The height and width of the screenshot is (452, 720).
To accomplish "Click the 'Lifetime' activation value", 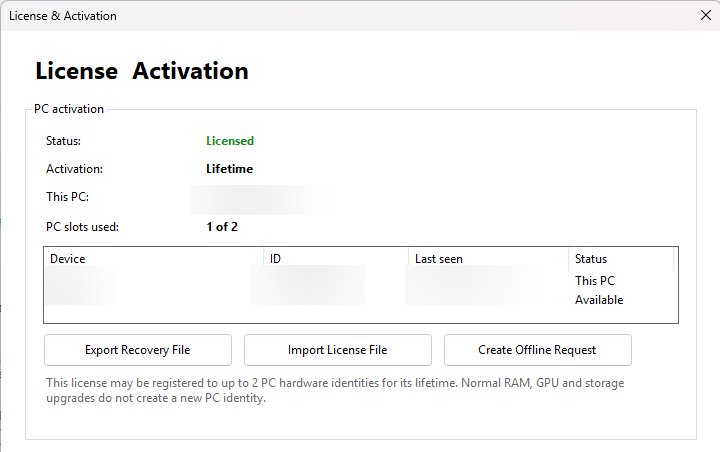I will click(230, 169).
